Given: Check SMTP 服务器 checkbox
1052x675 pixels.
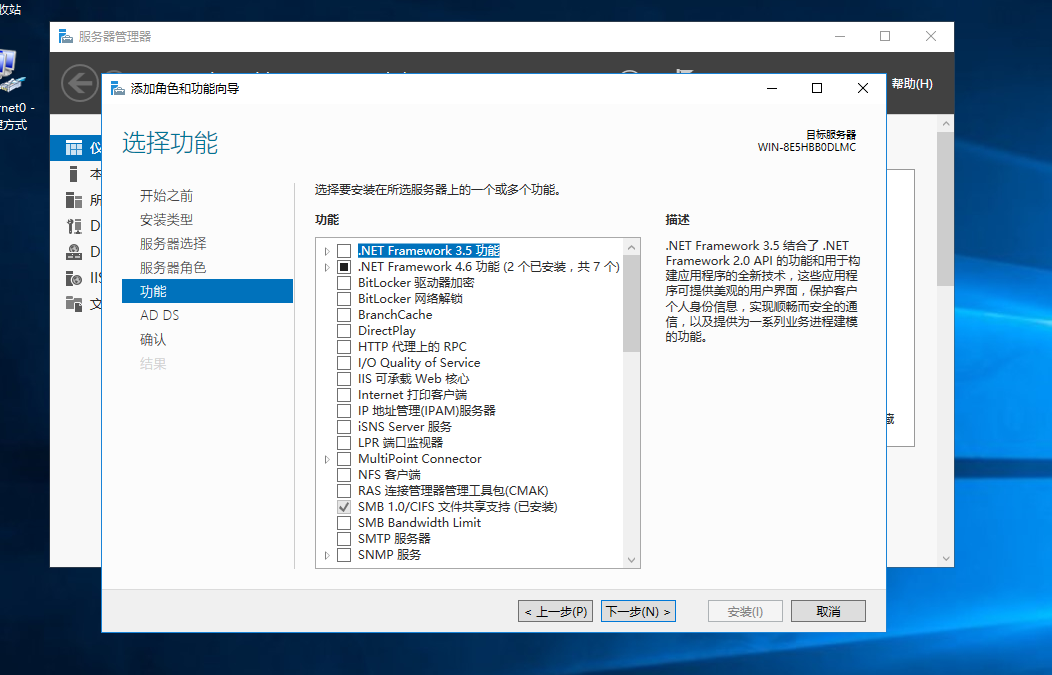Looking at the screenshot, I should pyautogui.click(x=344, y=539).
